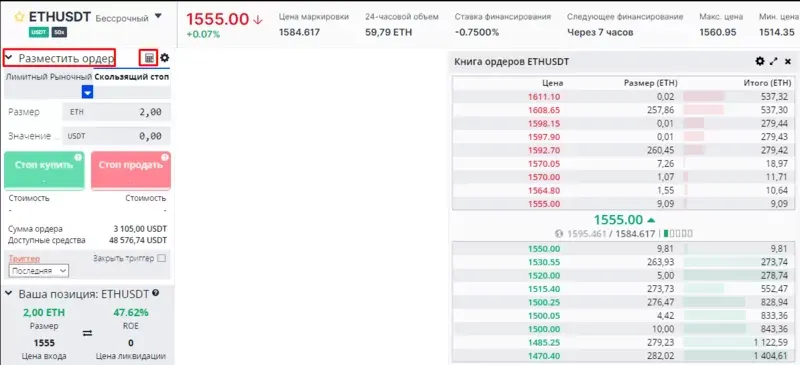Click the Цена column header

553,83
